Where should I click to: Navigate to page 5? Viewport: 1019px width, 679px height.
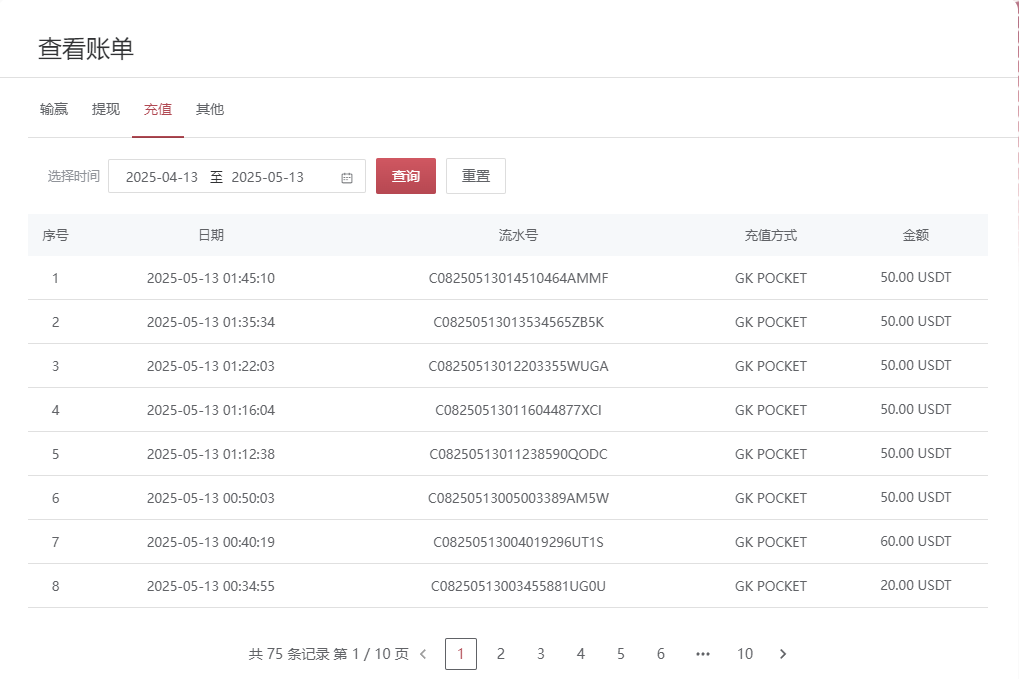[621, 654]
